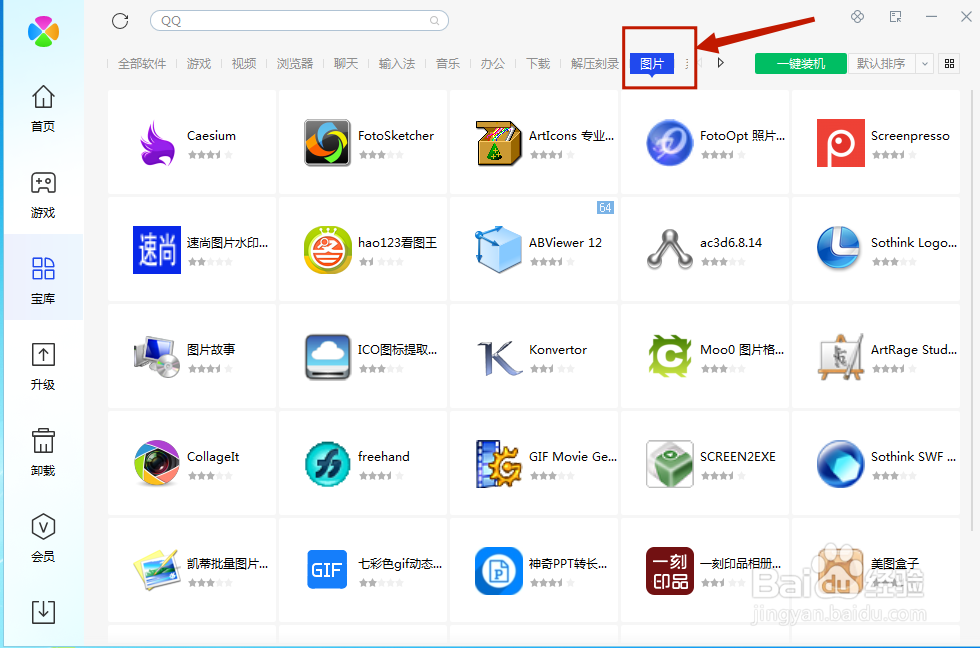Viewport: 980px width, 648px height.
Task: Open the 美图盒子 app tile
Action: click(876, 571)
